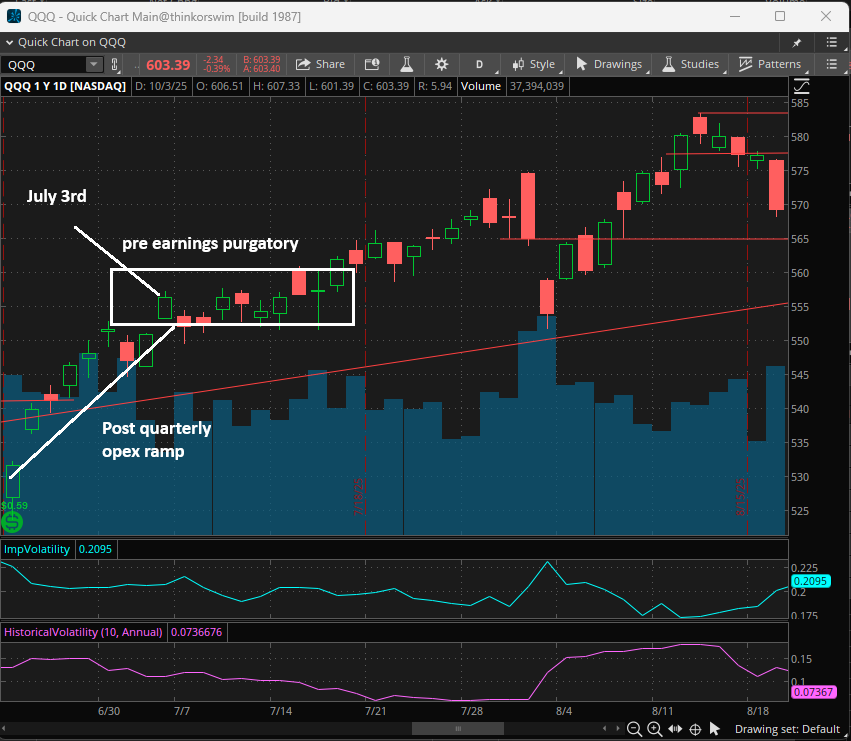Viewport: 851px width, 741px height.
Task: Open chart settings gear icon
Action: (x=442, y=65)
